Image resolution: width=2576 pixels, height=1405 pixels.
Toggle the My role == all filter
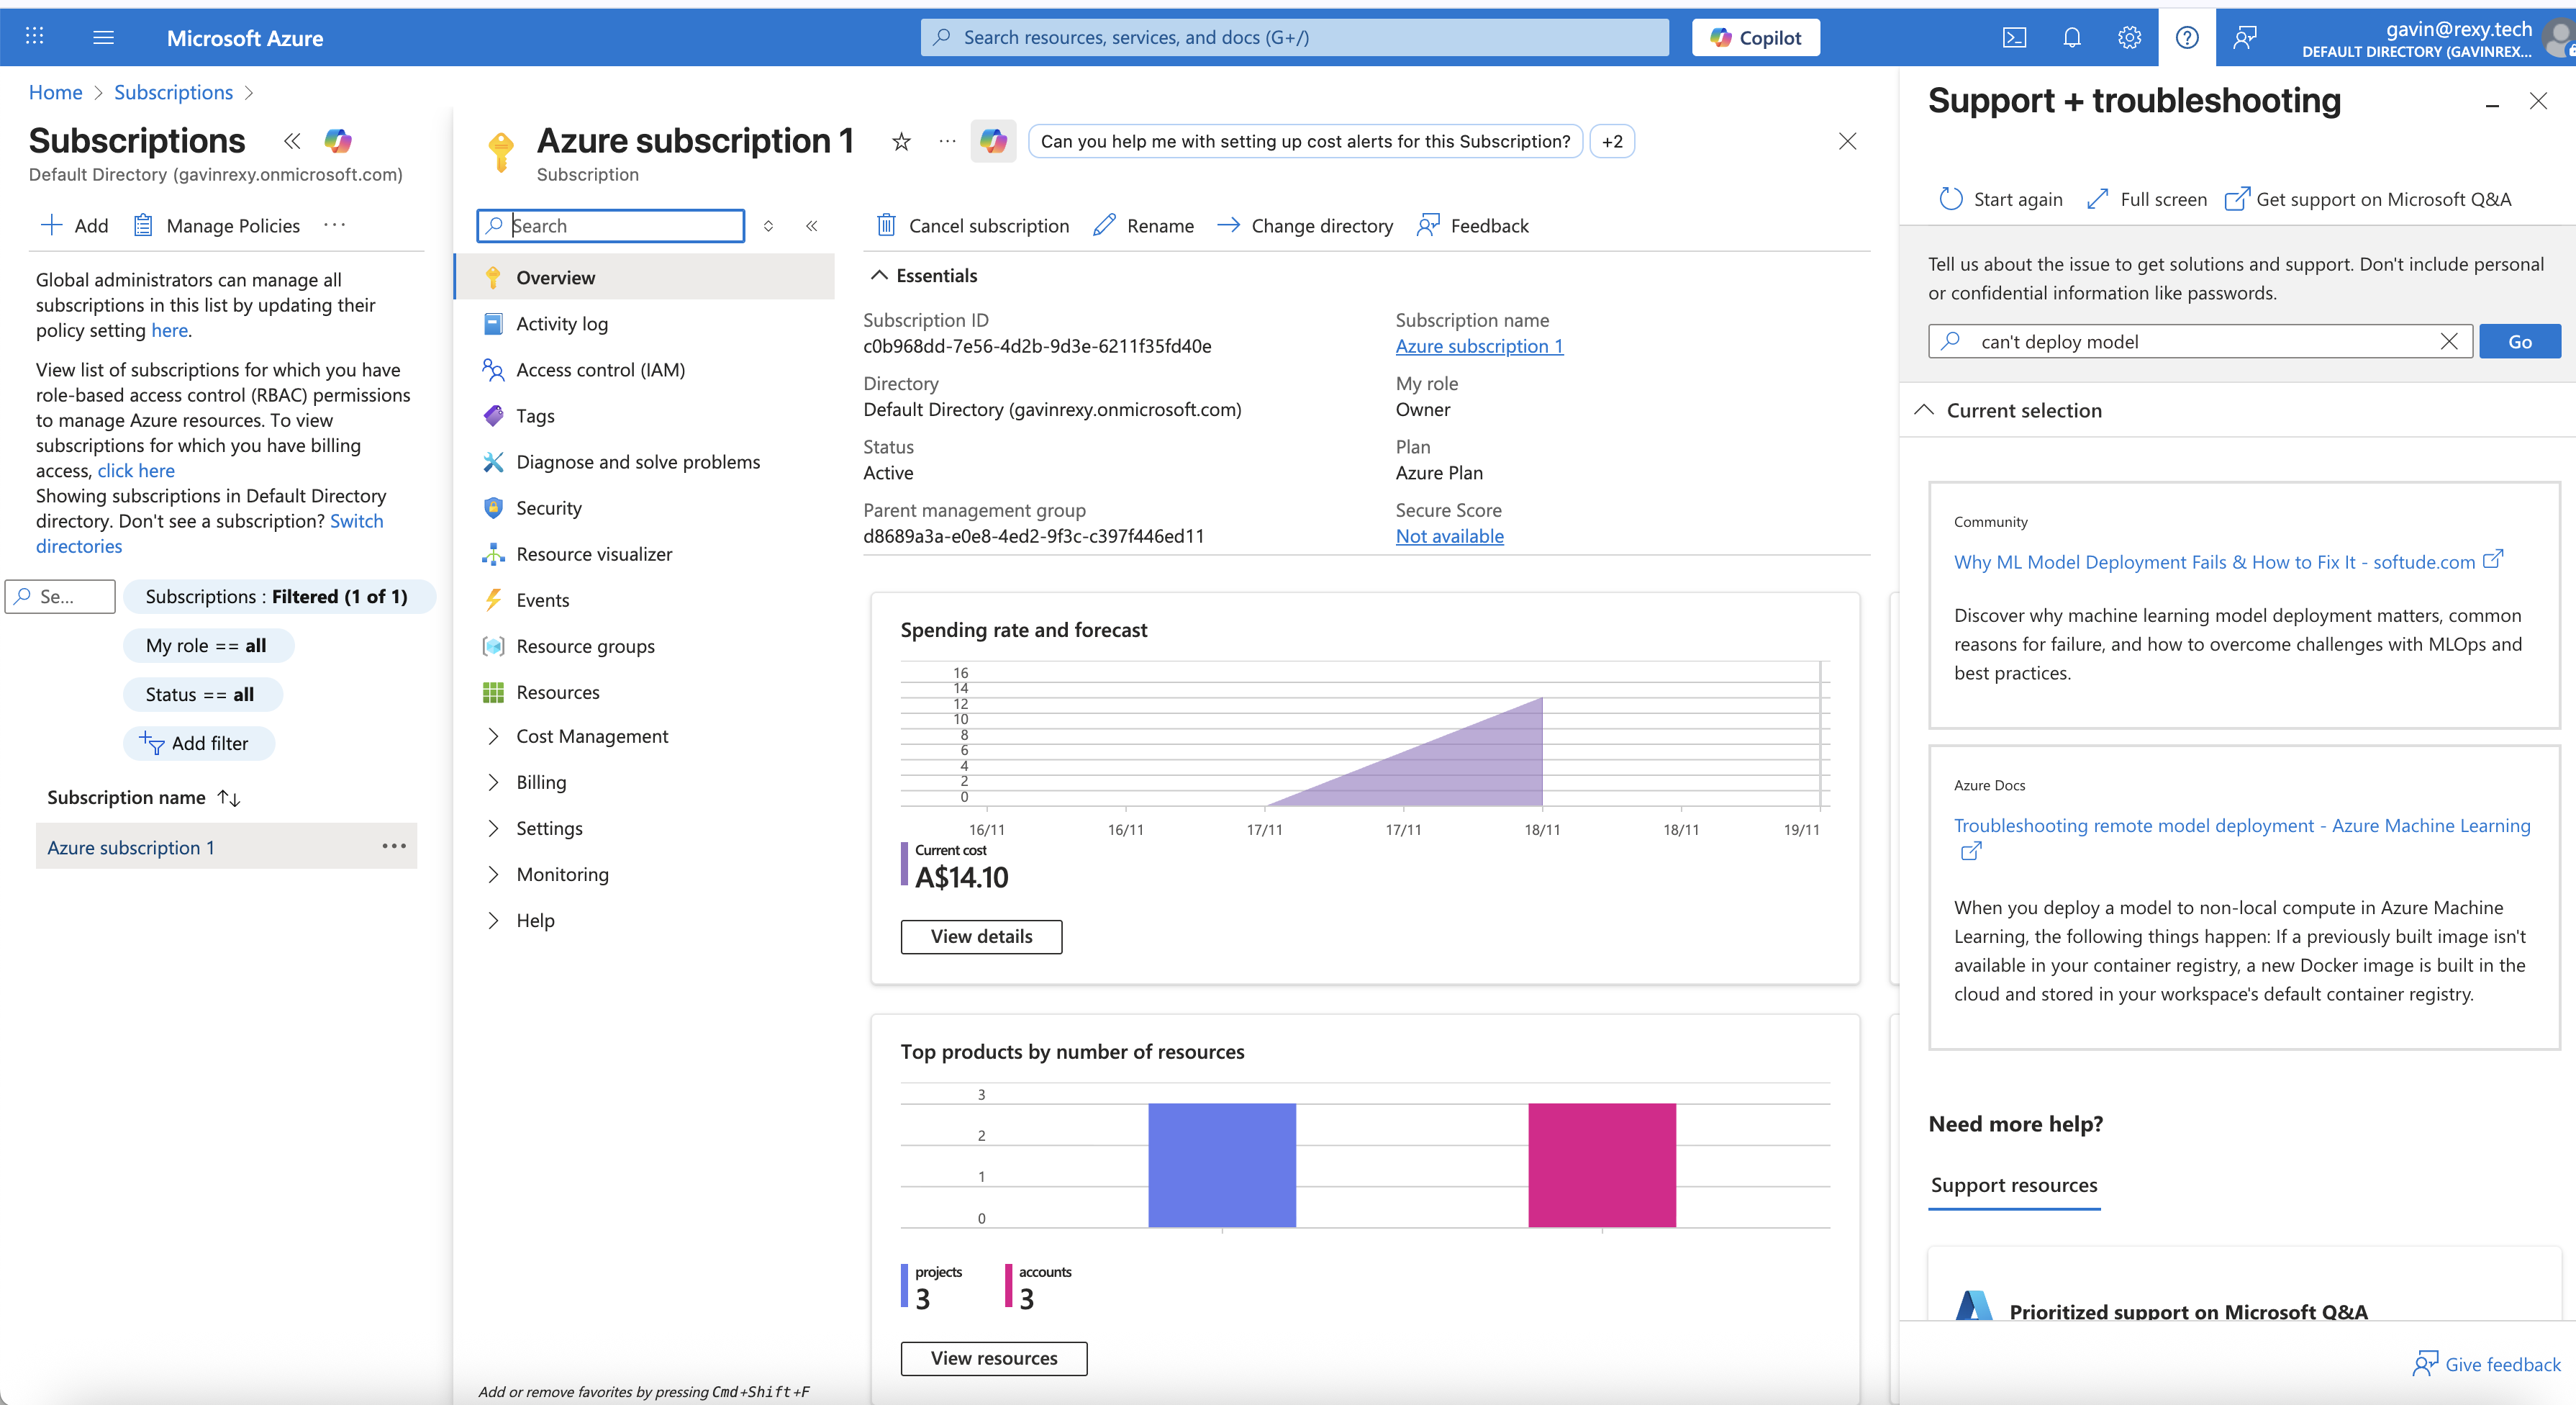click(x=207, y=645)
